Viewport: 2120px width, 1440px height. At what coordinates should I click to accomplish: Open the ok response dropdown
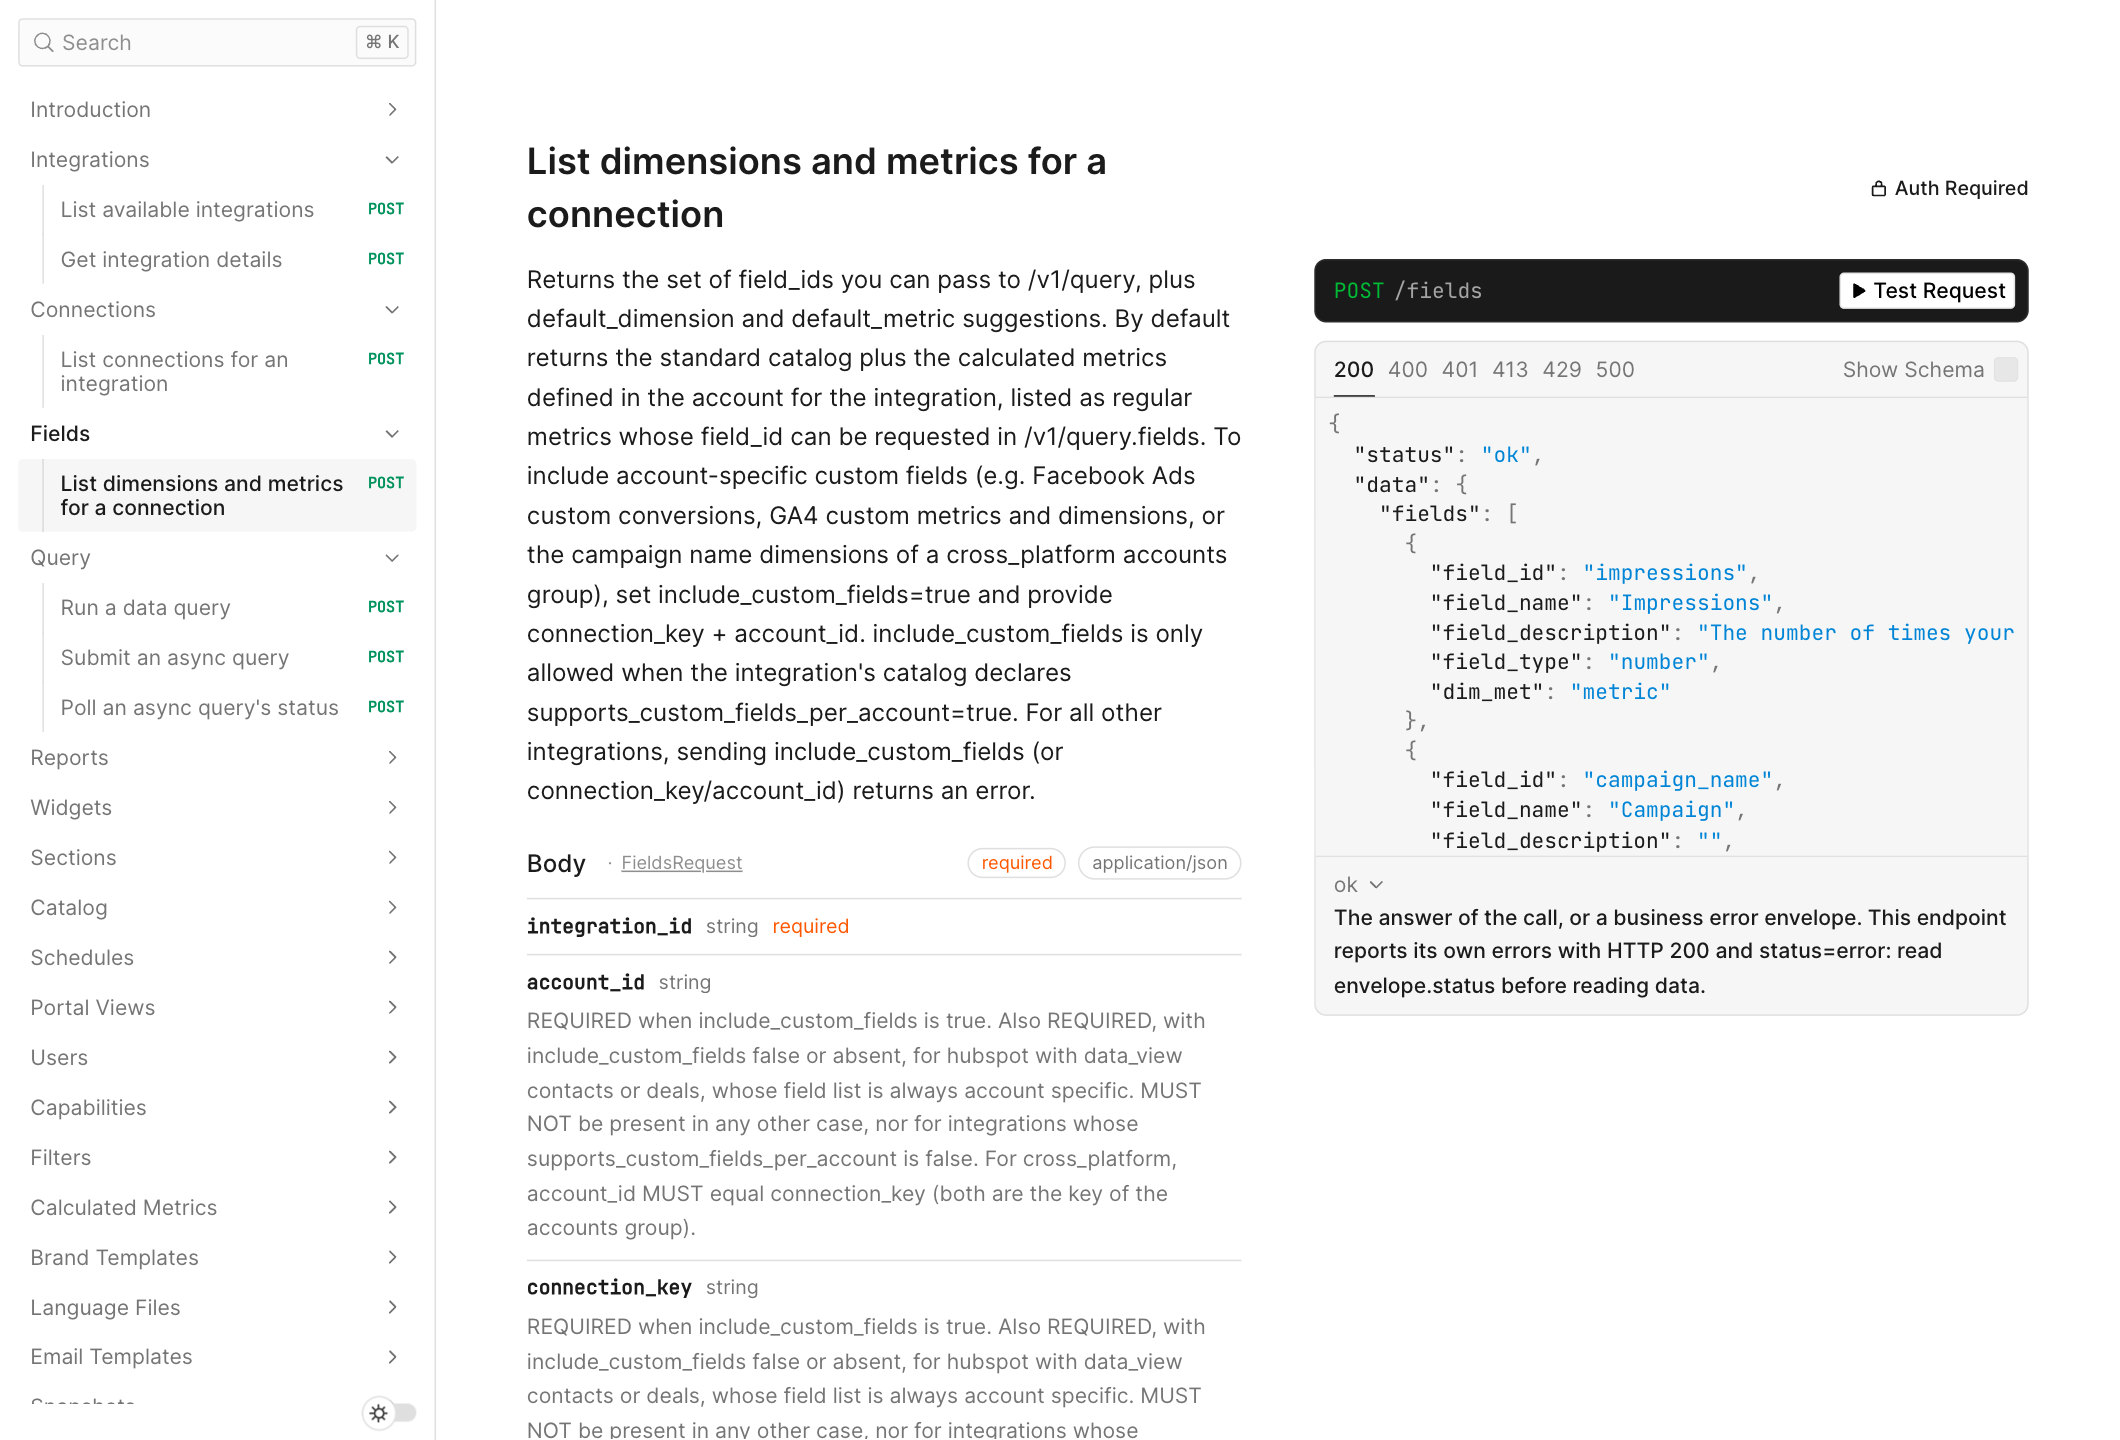1358,885
